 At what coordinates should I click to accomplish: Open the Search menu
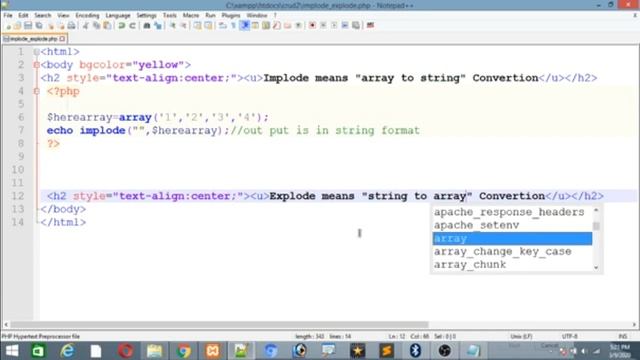click(42, 16)
